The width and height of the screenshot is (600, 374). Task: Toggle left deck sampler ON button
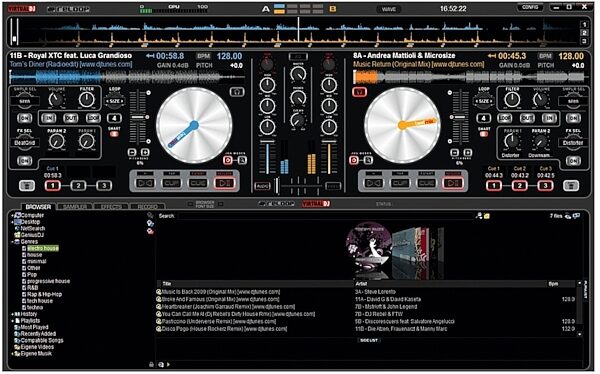tap(24, 118)
